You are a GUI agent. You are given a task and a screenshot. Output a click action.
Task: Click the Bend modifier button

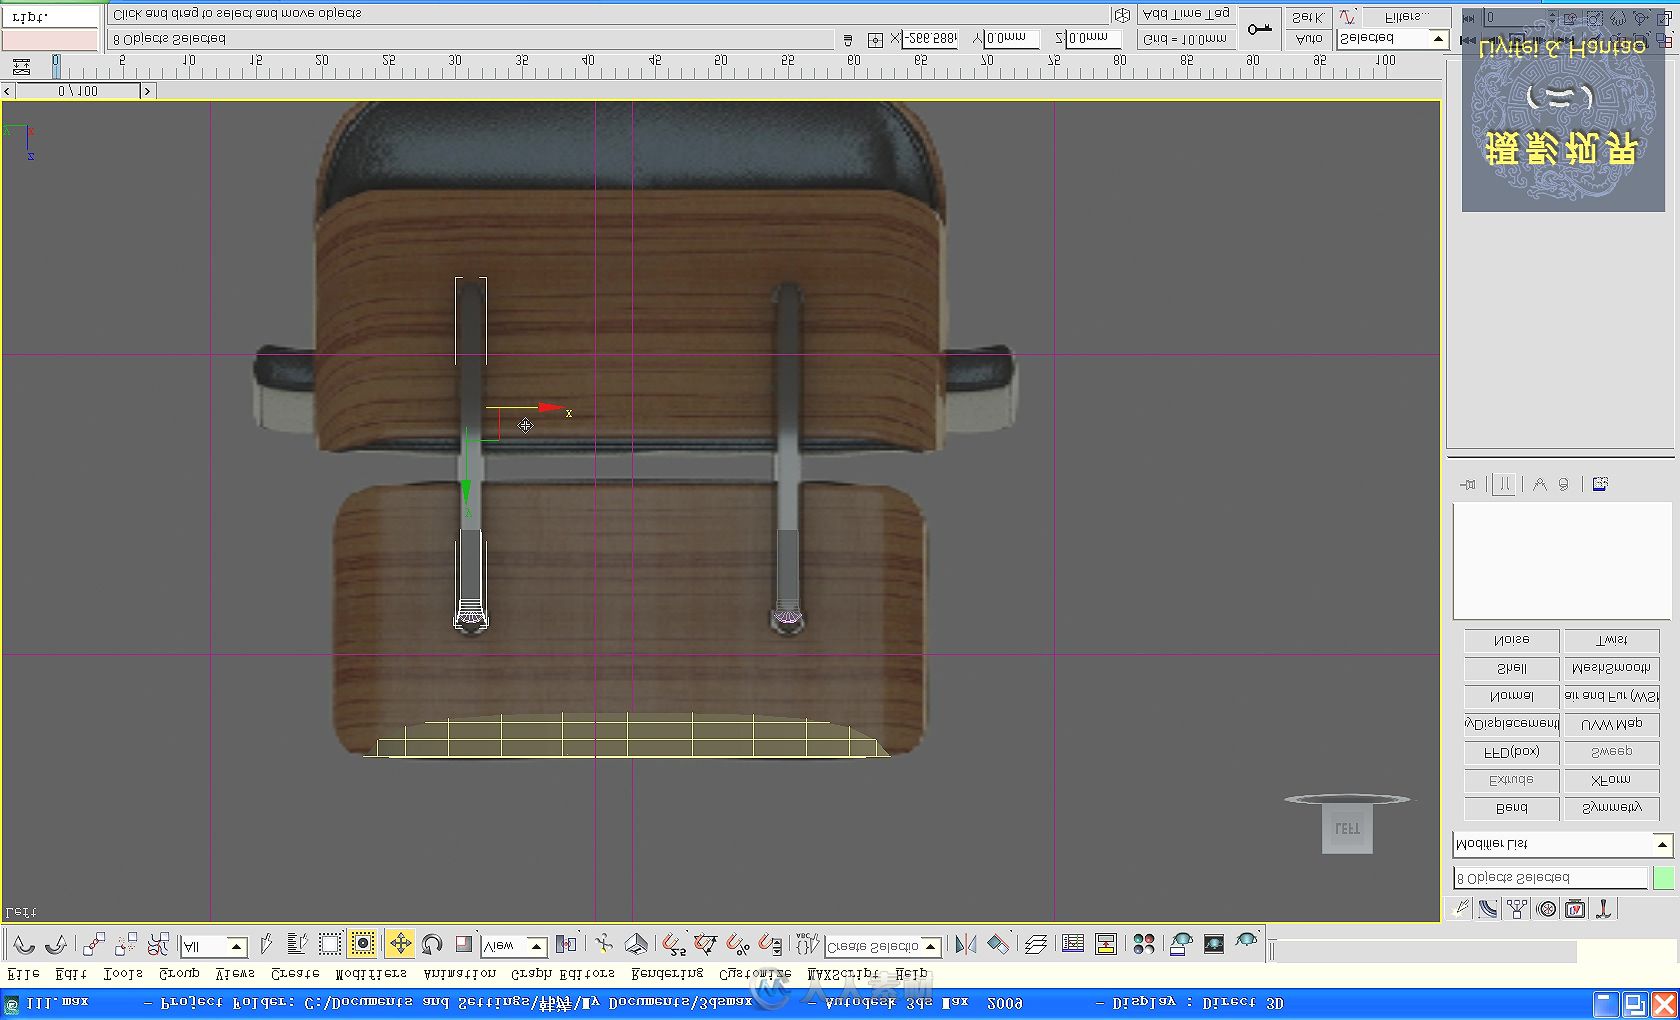(x=1511, y=808)
